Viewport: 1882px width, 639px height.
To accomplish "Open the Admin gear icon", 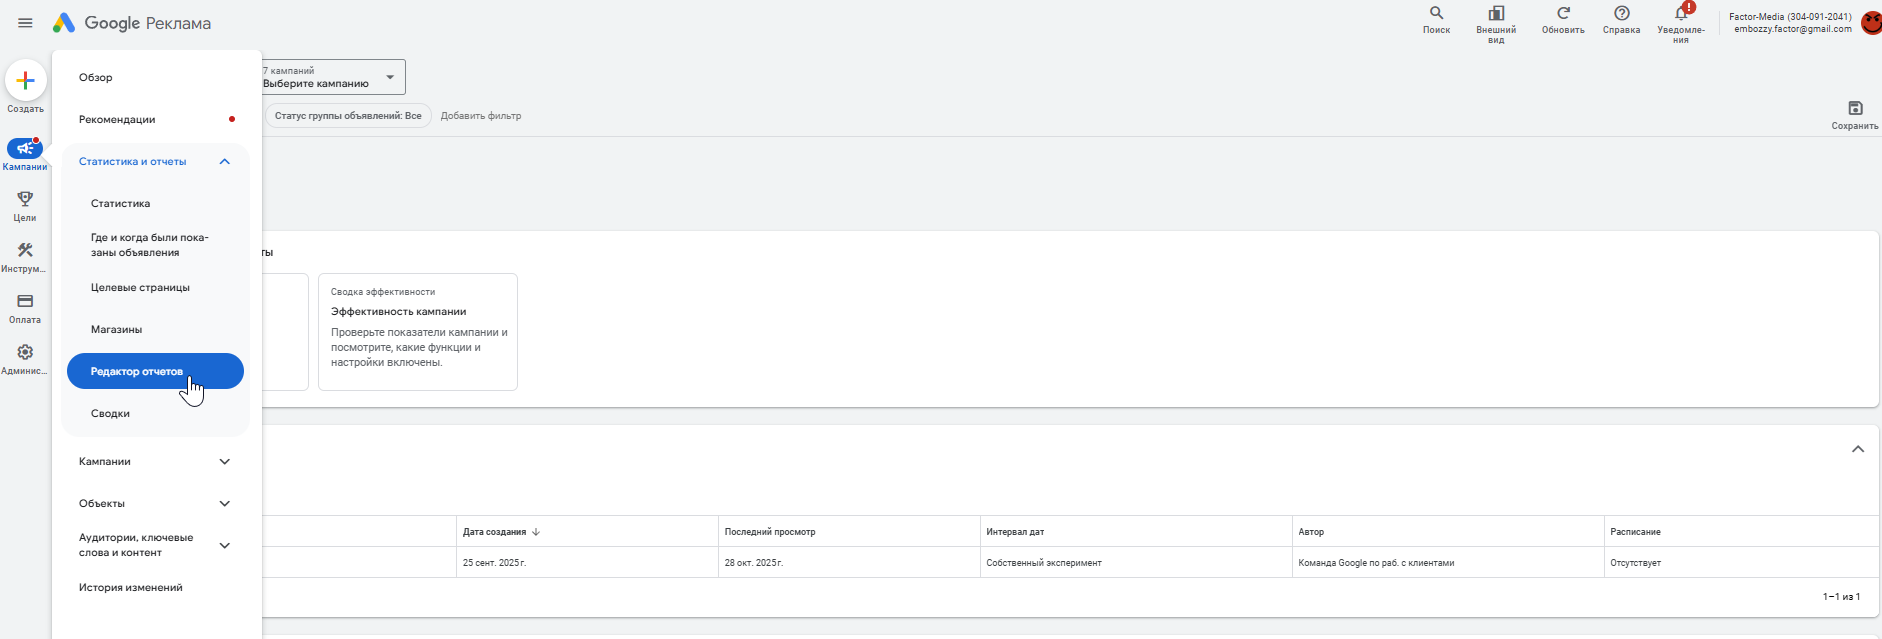I will [25, 352].
